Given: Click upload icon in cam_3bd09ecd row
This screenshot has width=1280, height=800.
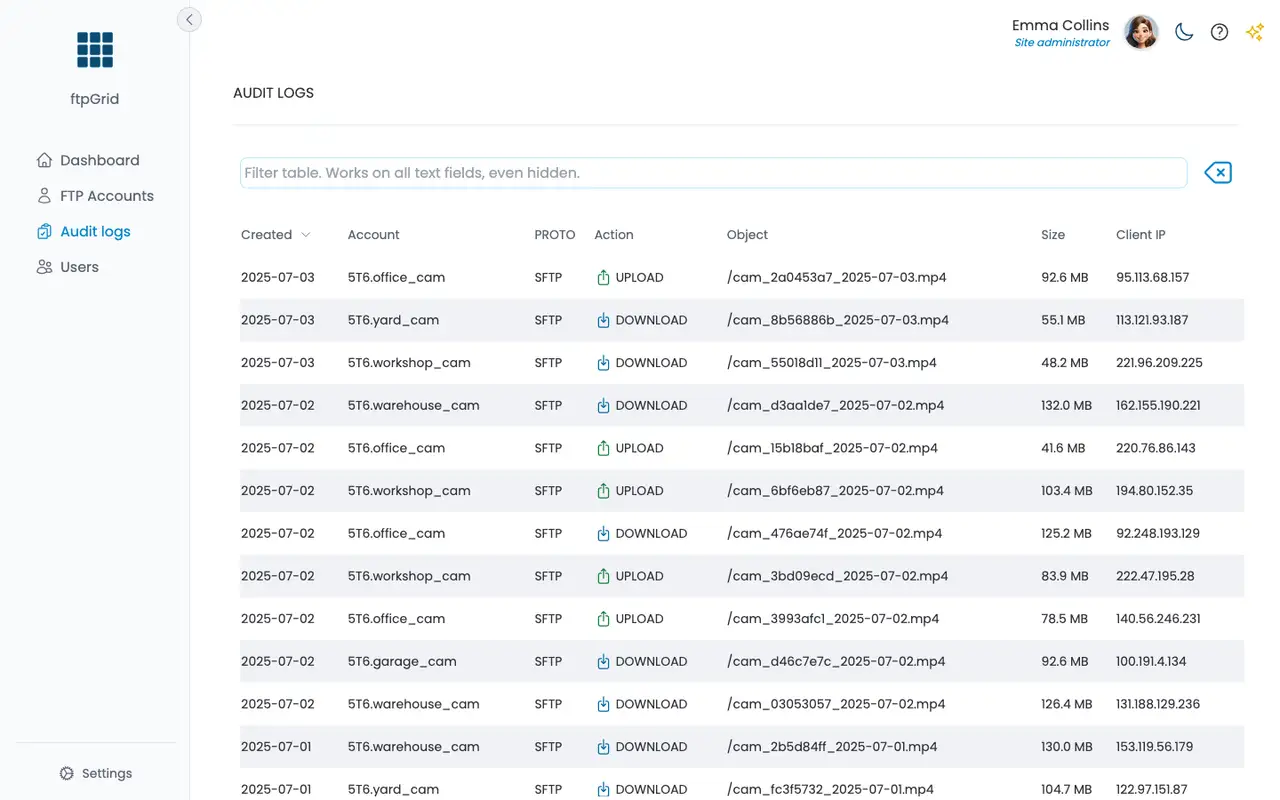Looking at the screenshot, I should click(603, 576).
